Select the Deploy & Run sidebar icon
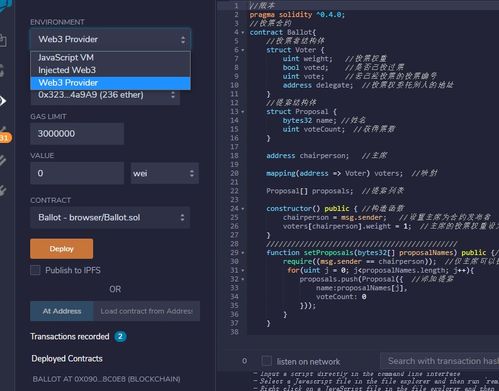Screen dimensions: 499x391 (x=3, y=101)
